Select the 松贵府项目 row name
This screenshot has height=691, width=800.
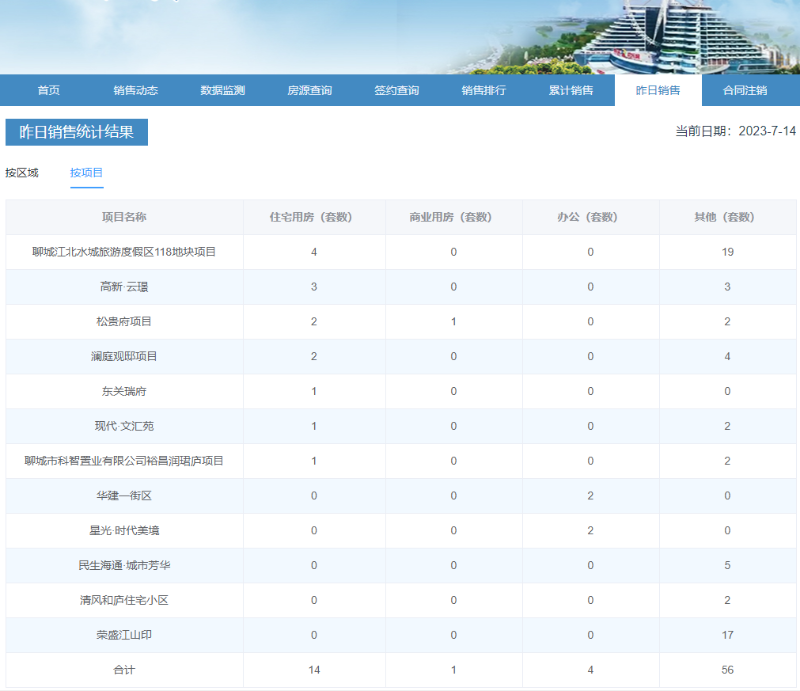124,322
